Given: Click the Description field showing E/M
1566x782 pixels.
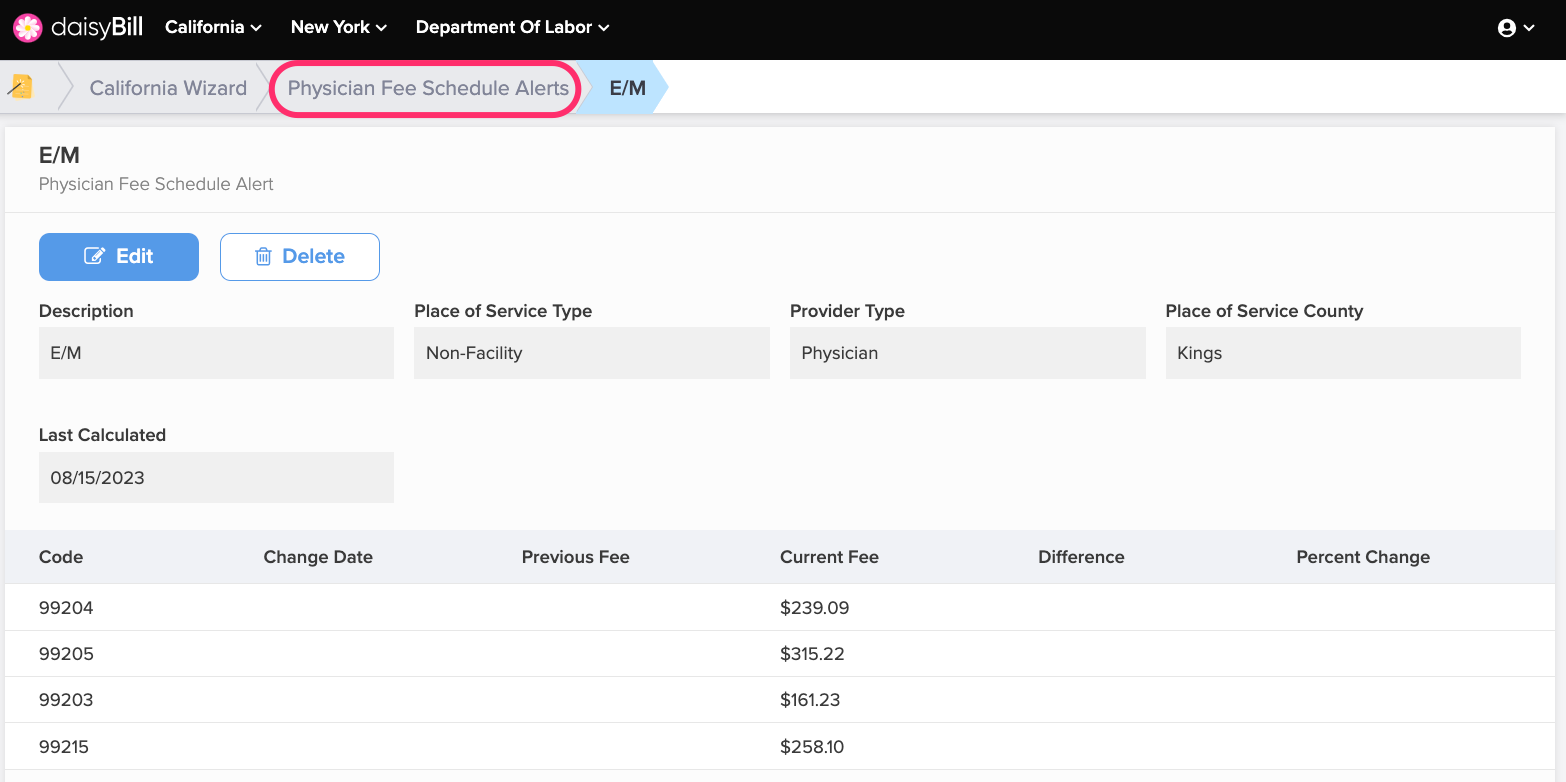Looking at the screenshot, I should pos(216,353).
